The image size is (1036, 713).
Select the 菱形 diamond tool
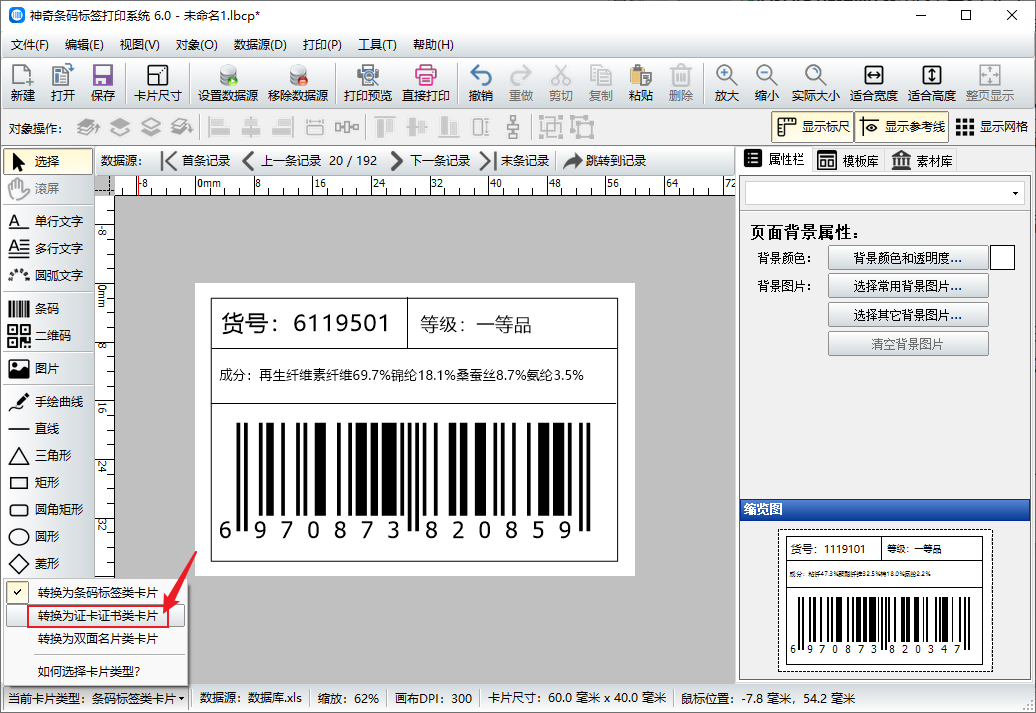pos(47,564)
